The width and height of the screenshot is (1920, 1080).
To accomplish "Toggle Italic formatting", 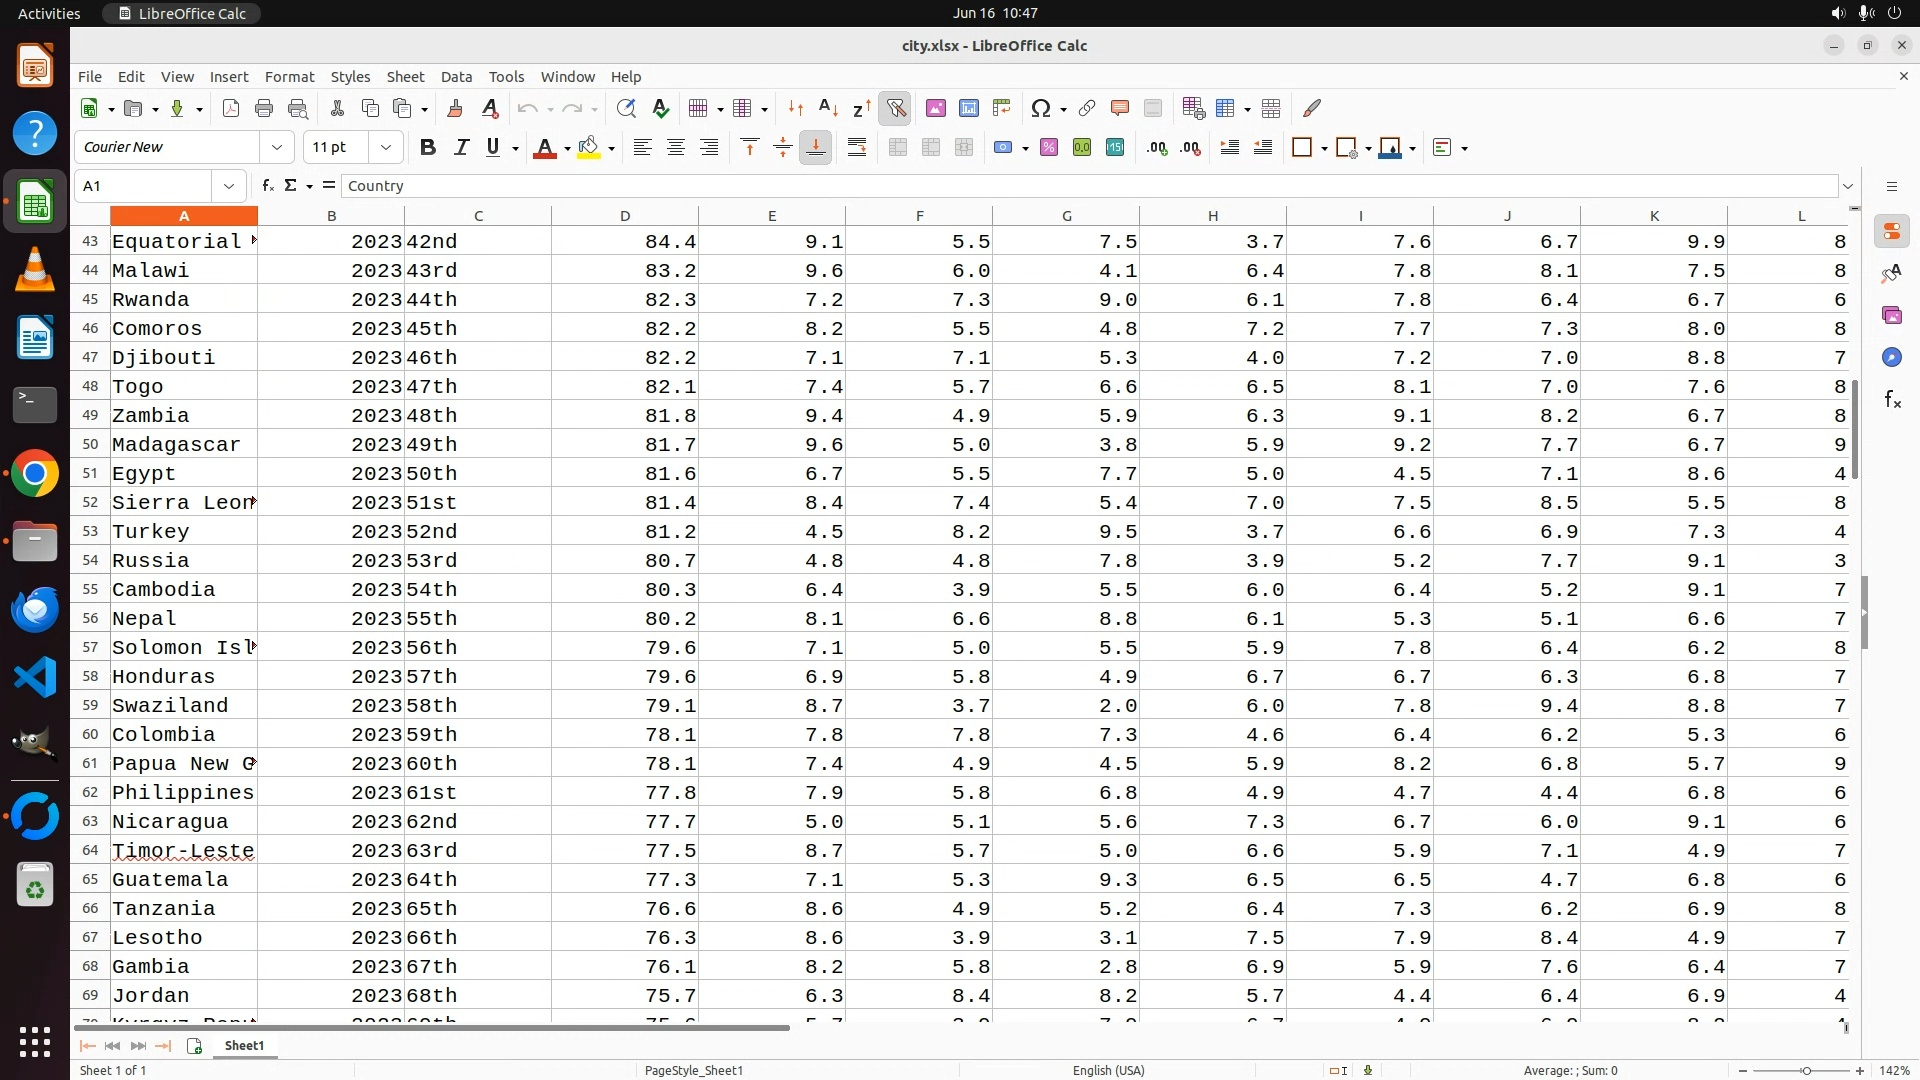I will pos(461,148).
